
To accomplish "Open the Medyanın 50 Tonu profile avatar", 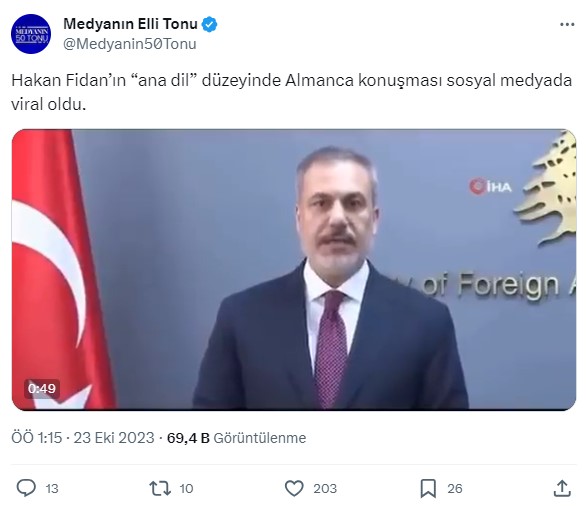I will click(x=31, y=34).
